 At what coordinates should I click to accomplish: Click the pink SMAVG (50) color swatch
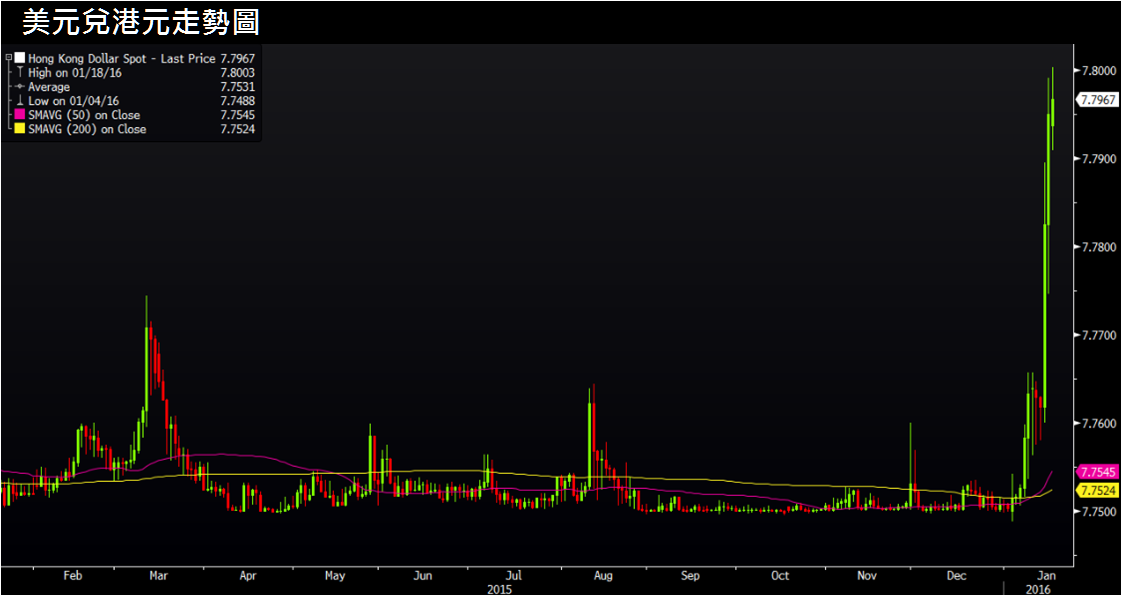coord(19,115)
